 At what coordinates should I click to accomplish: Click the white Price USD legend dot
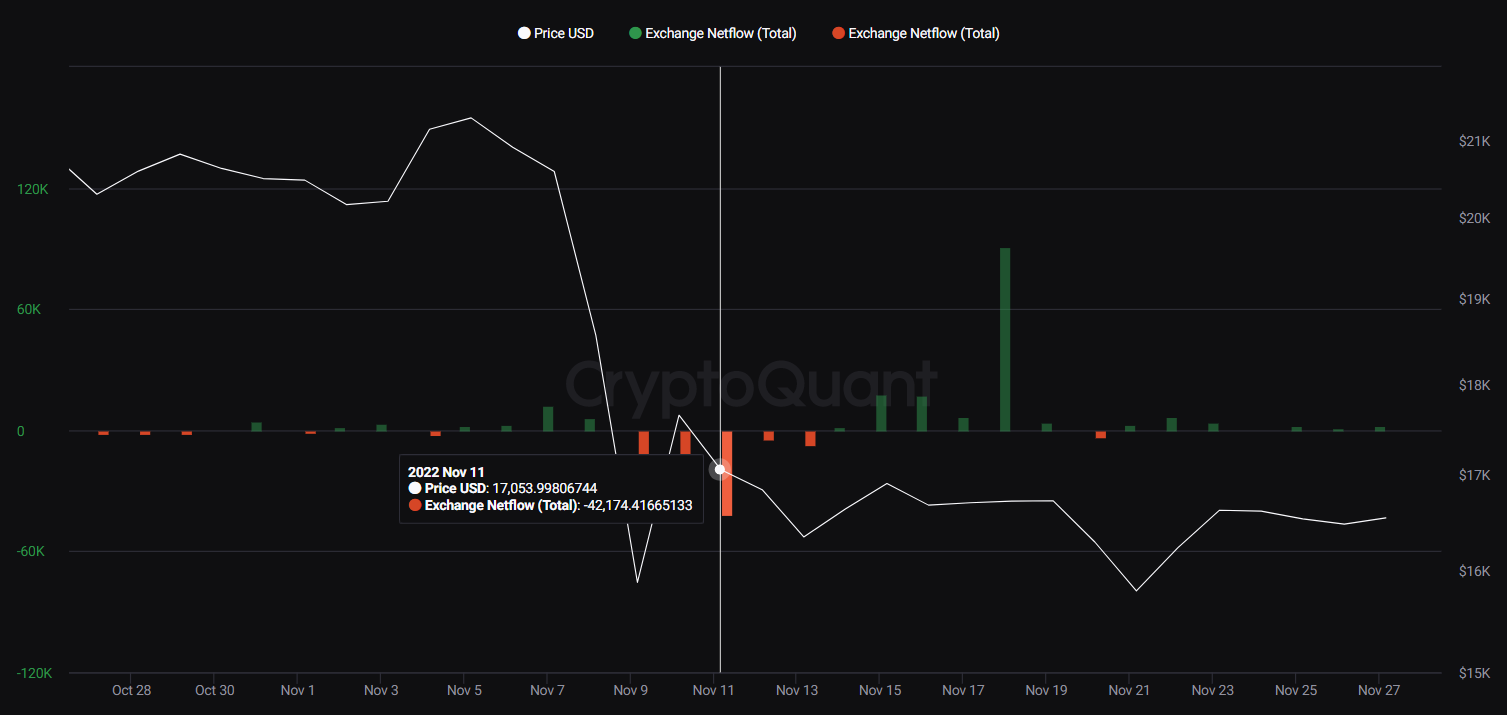[524, 33]
